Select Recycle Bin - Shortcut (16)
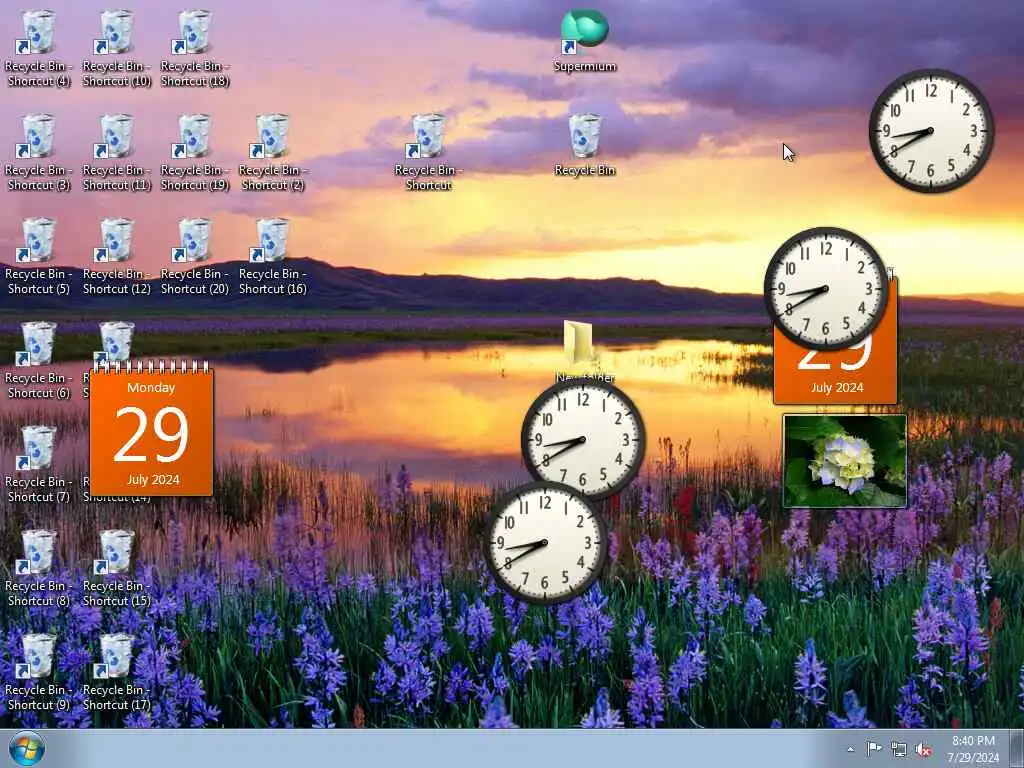This screenshot has height=768, width=1024. [x=272, y=256]
